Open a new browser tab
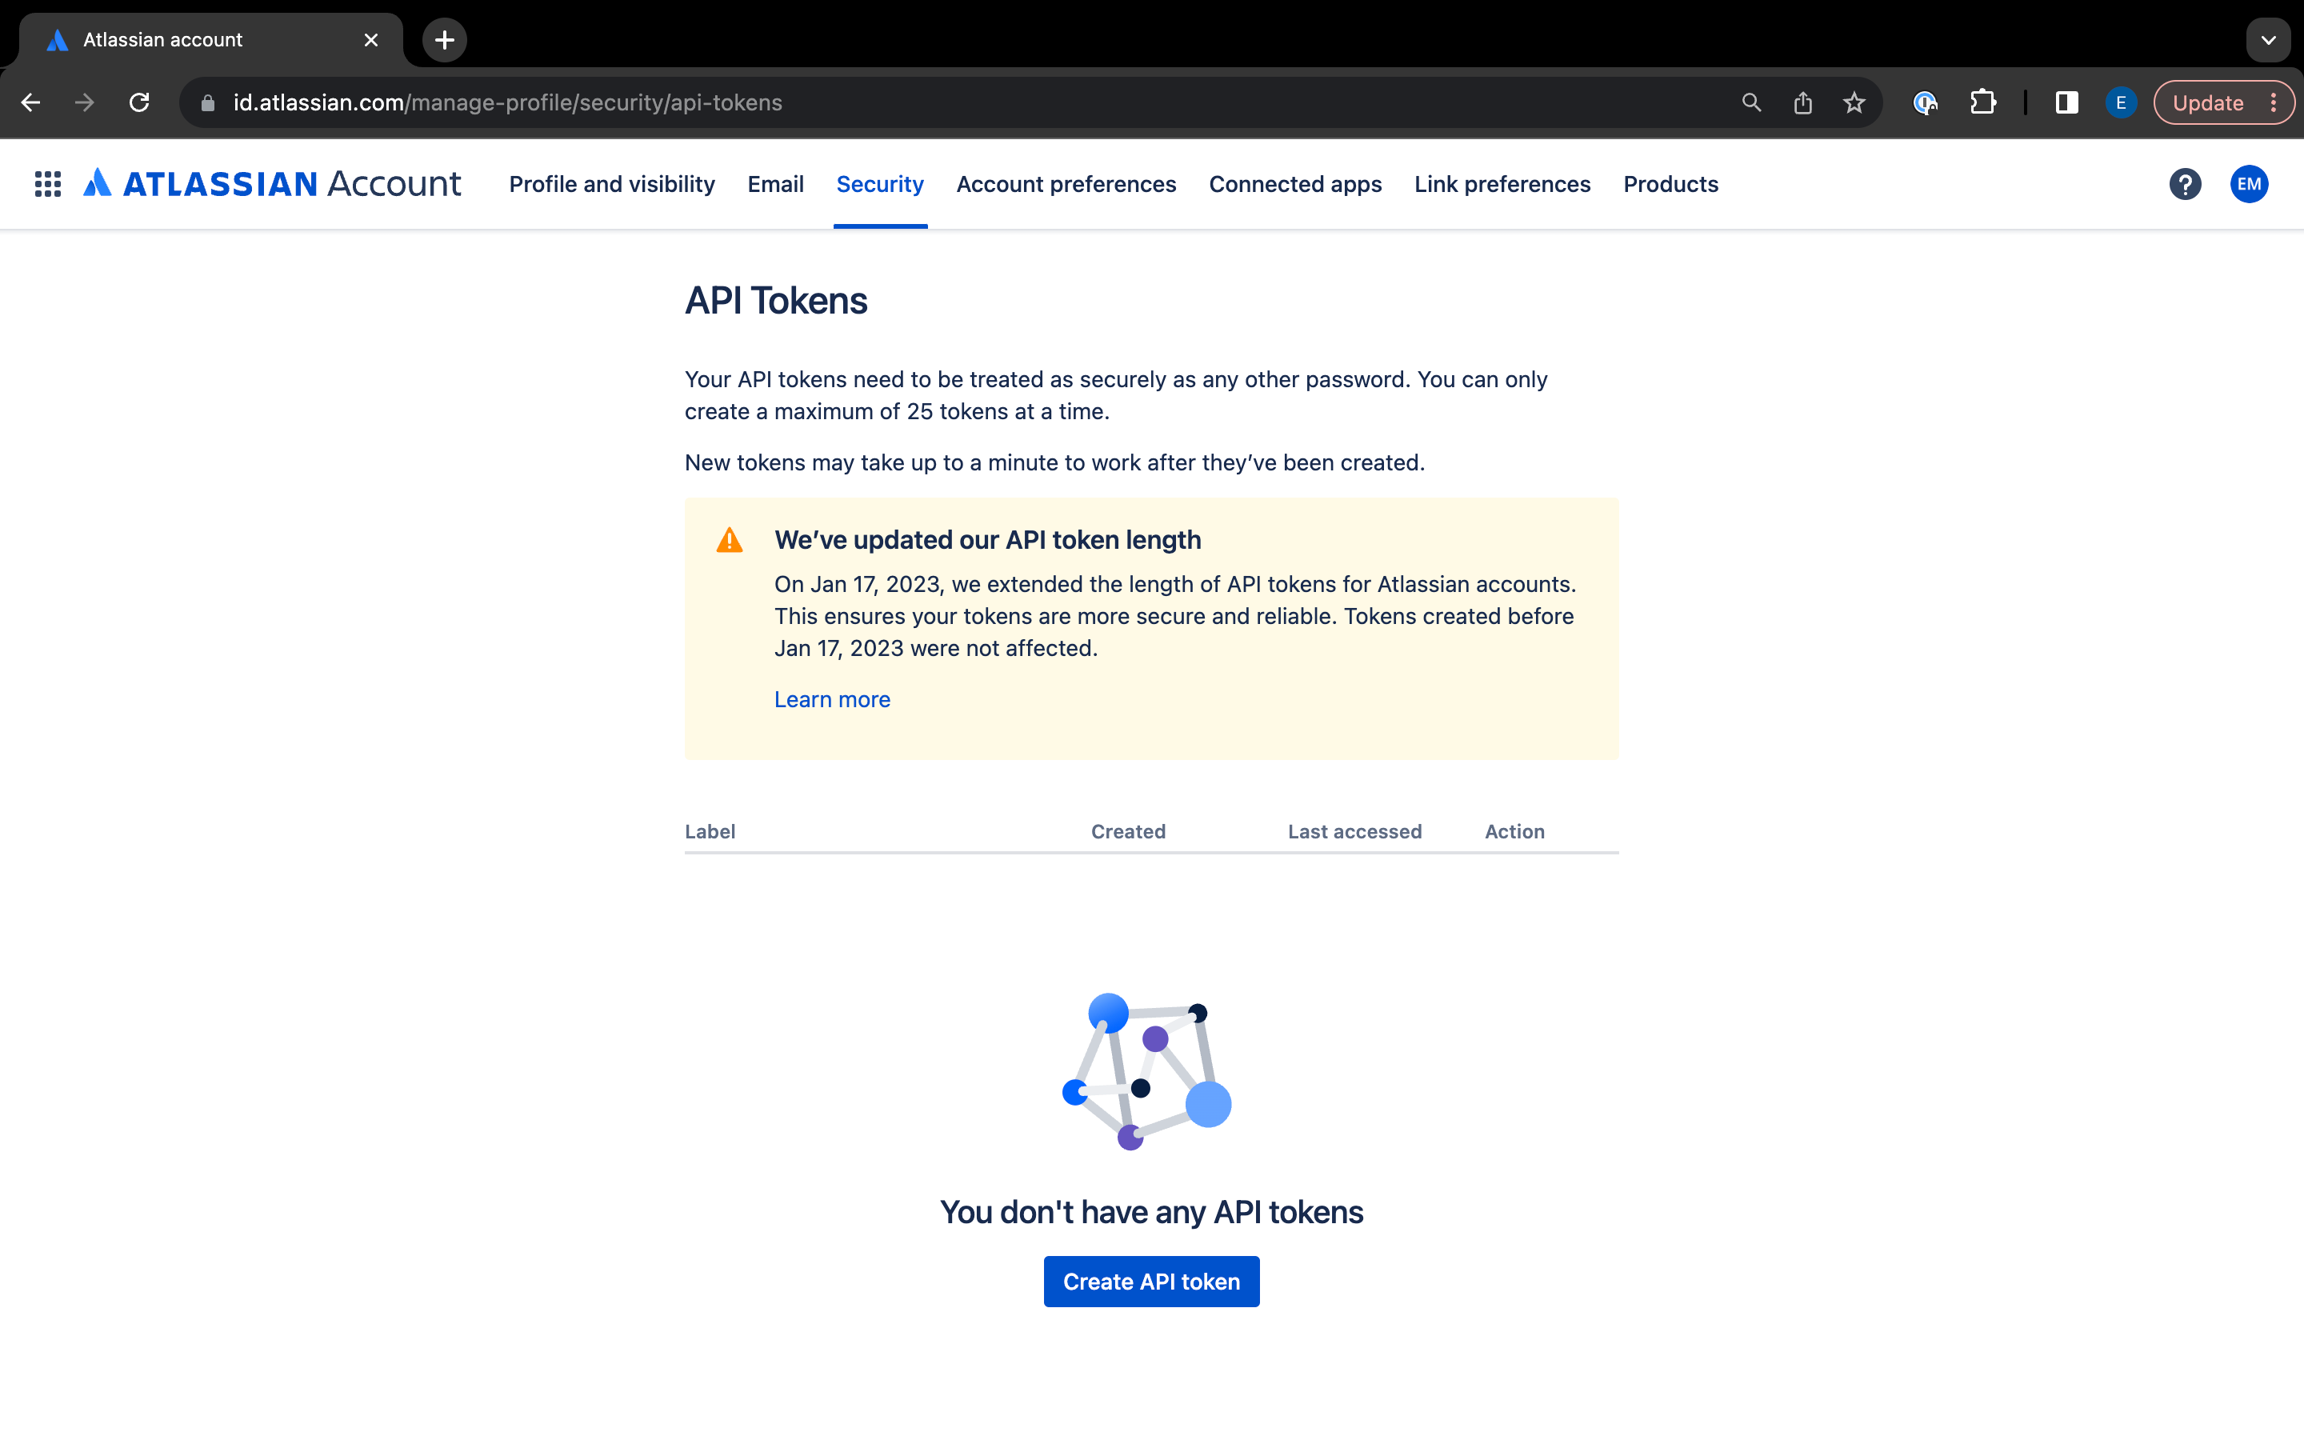Screen dimensions: 2304x1440 [x=444, y=40]
